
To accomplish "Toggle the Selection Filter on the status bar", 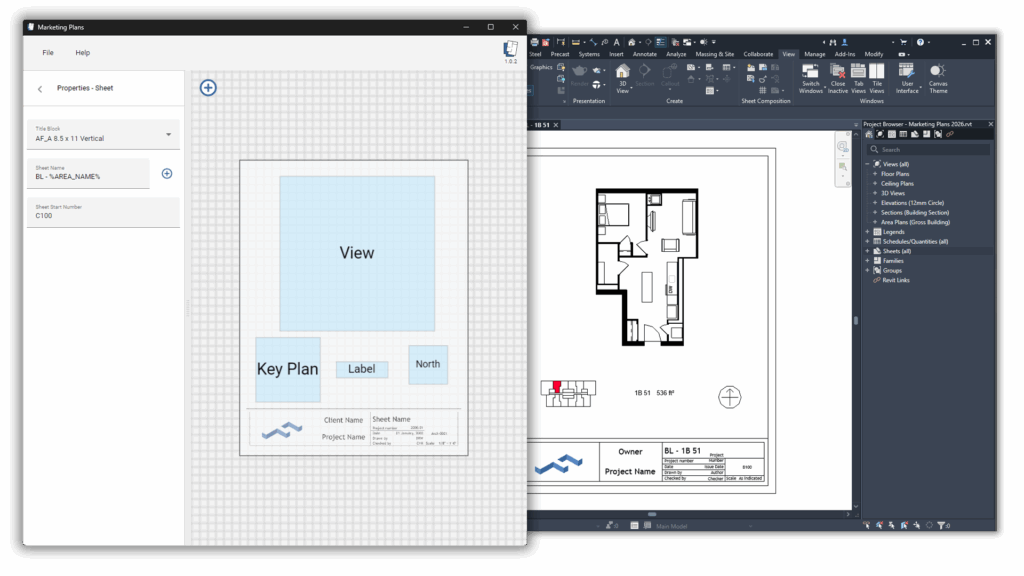I will [941, 525].
